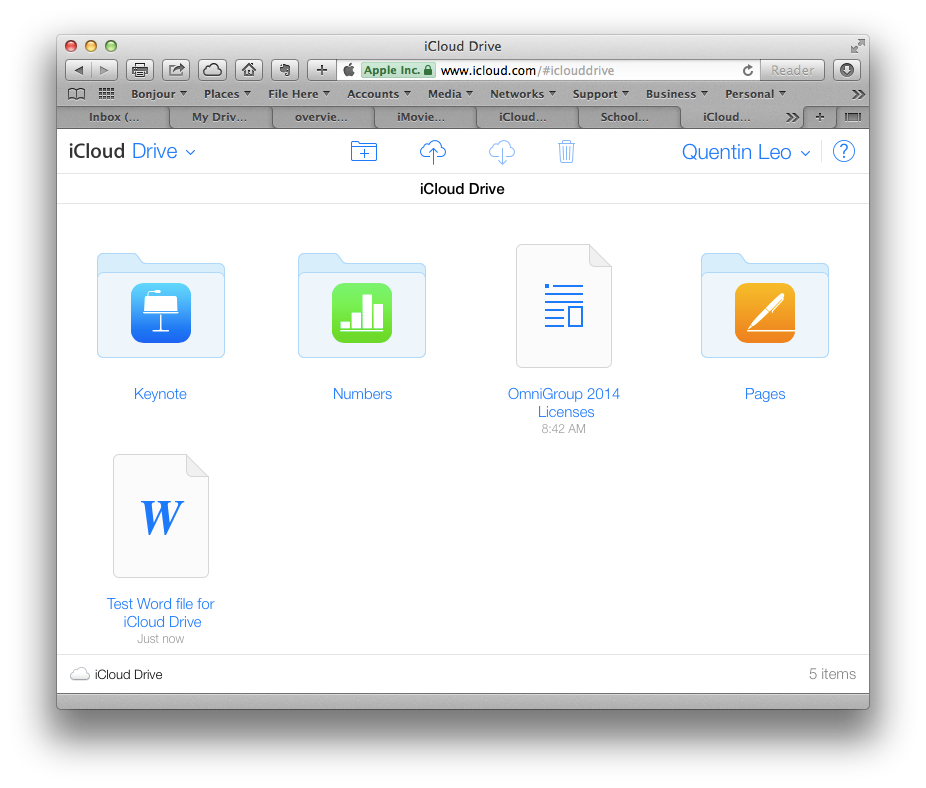The width and height of the screenshot is (926, 788).
Task: Click the Reader button
Action: (x=792, y=70)
